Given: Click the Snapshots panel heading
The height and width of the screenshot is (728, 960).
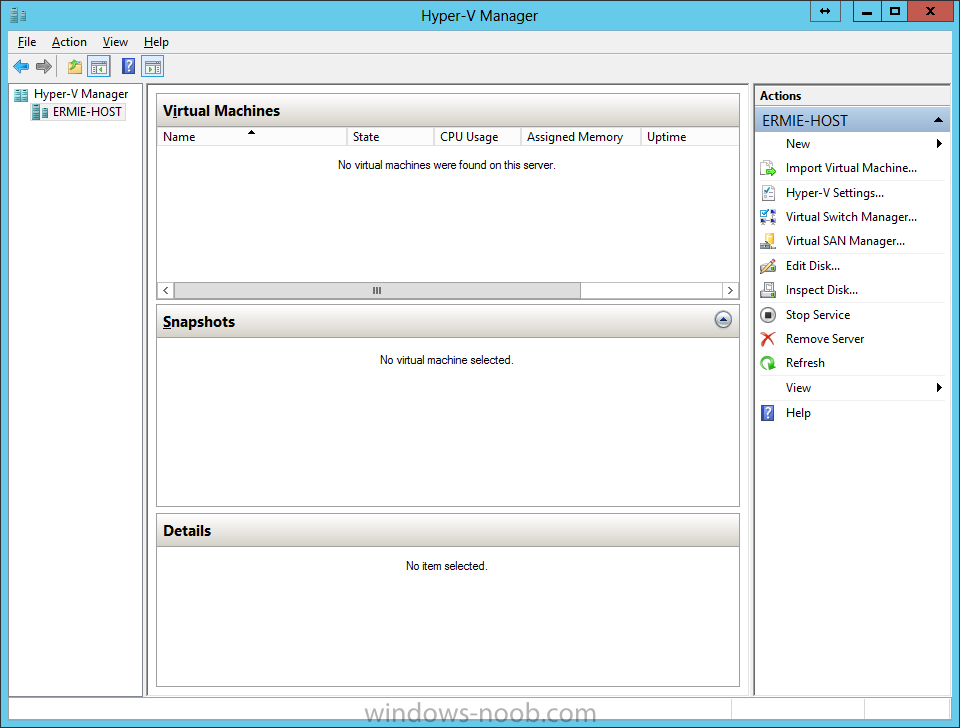Looking at the screenshot, I should [198, 322].
